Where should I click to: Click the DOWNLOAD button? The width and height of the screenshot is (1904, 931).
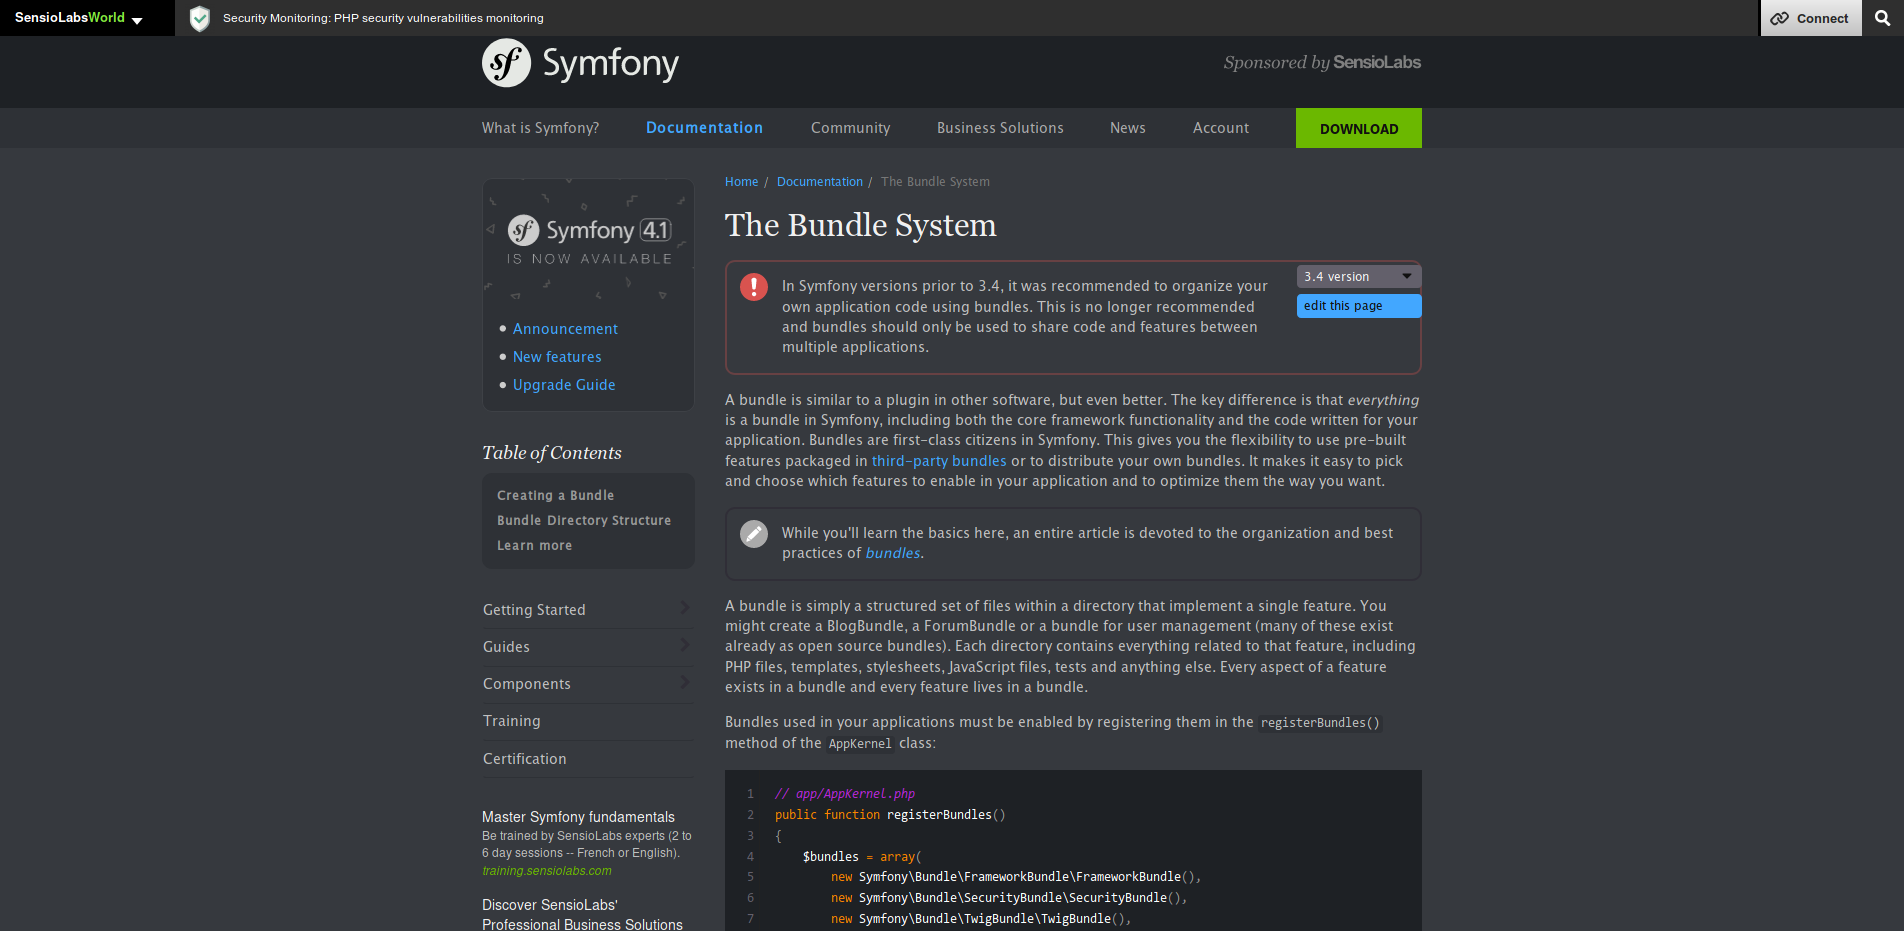coord(1358,128)
